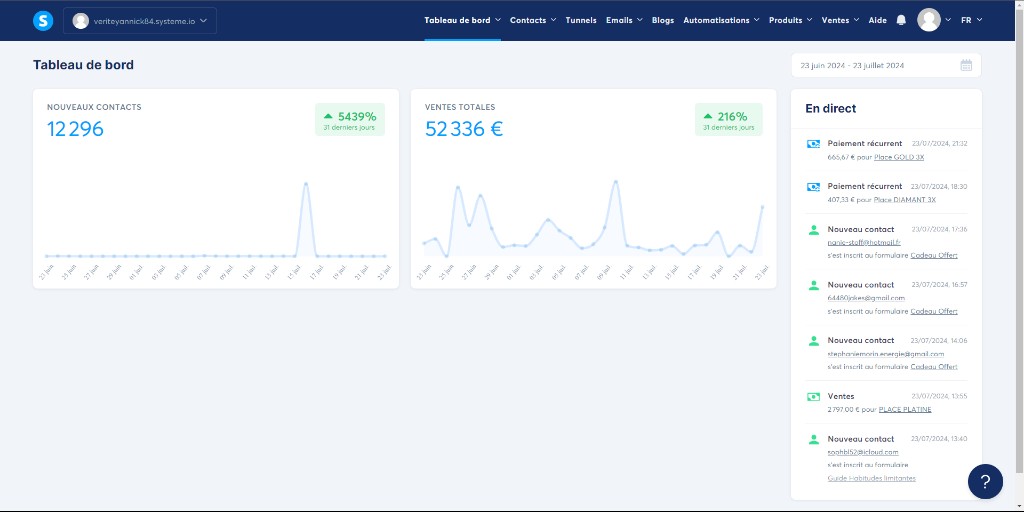Open the FR language dropdown
The width and height of the screenshot is (1024, 512).
click(971, 20)
